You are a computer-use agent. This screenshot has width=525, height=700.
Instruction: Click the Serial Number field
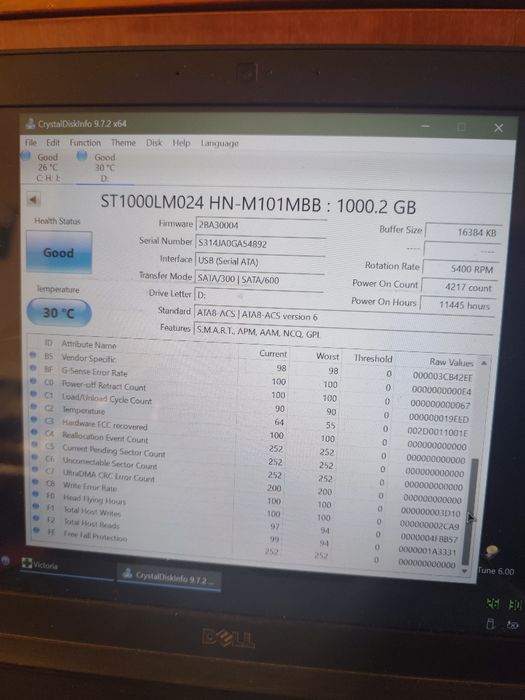point(260,244)
